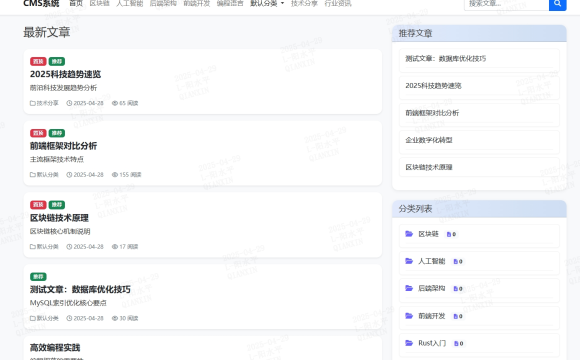The height and width of the screenshot is (360, 580).
Task: Open 人工智能 in the top navigation
Action: click(x=129, y=3)
